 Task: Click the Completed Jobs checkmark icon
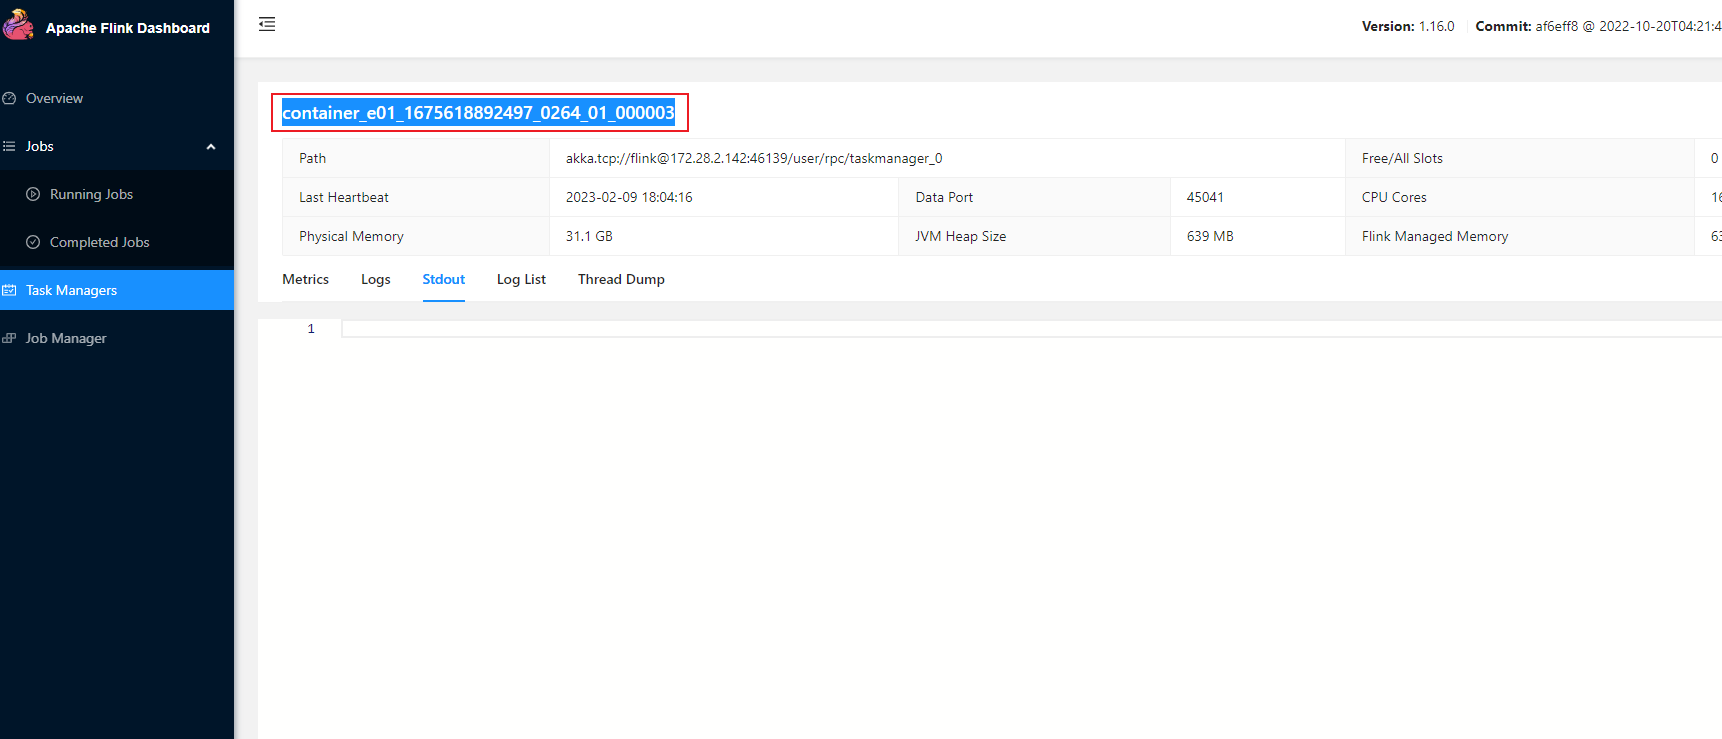(x=33, y=242)
